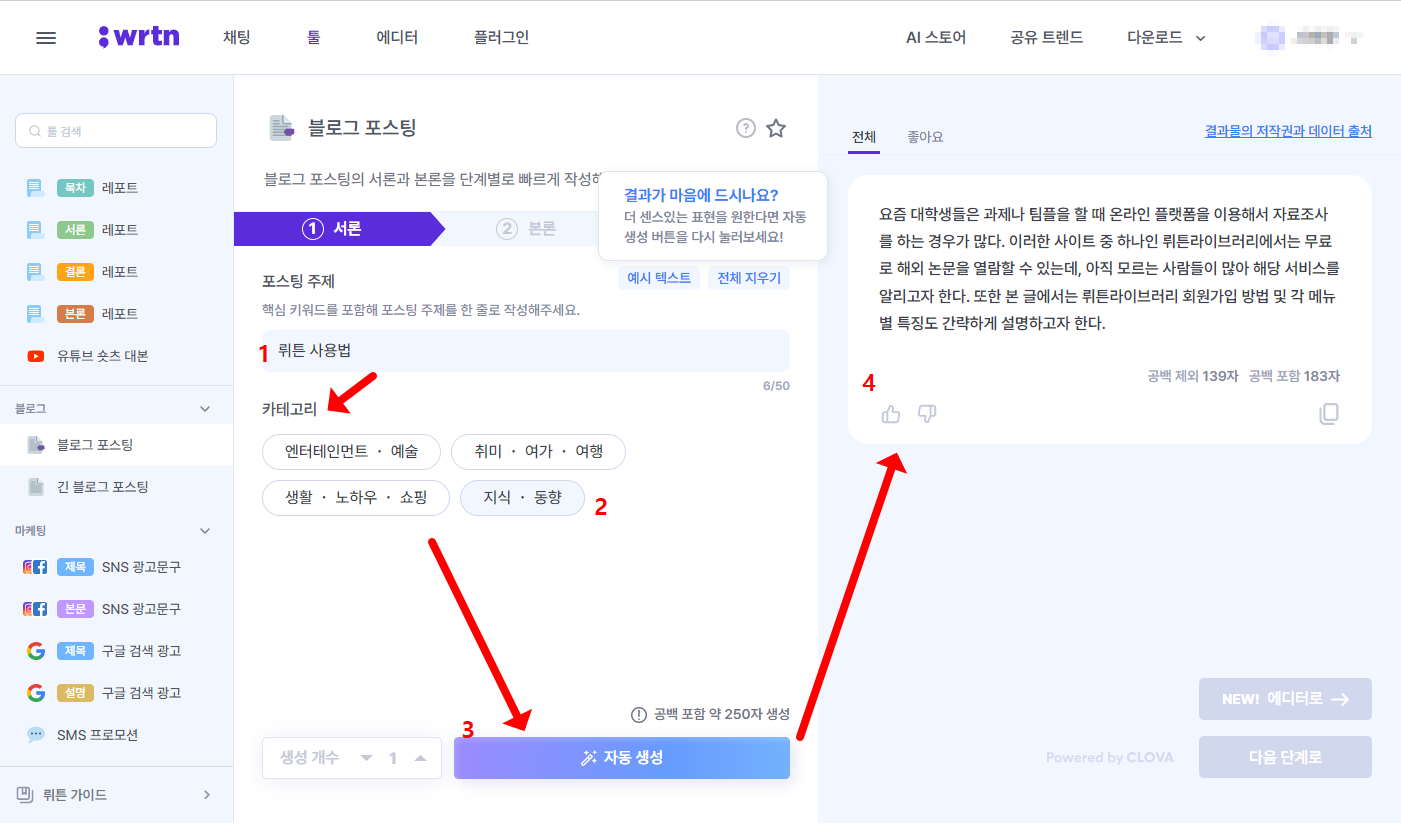Open 결과물의 저작권과 데이터 출처 link
The width and height of the screenshot is (1401, 824).
pos(1287,132)
